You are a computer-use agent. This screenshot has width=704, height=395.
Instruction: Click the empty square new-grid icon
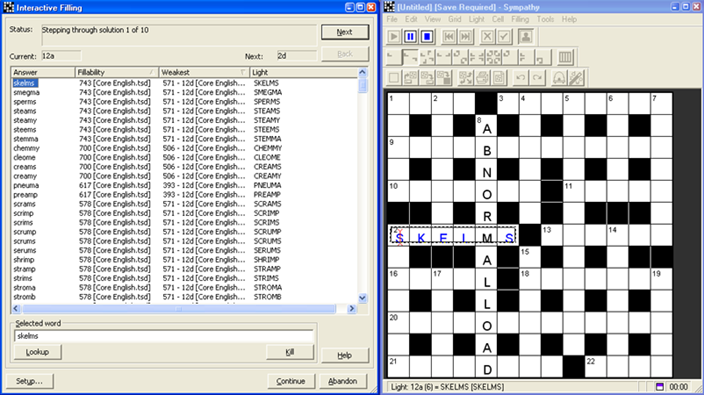(394, 78)
